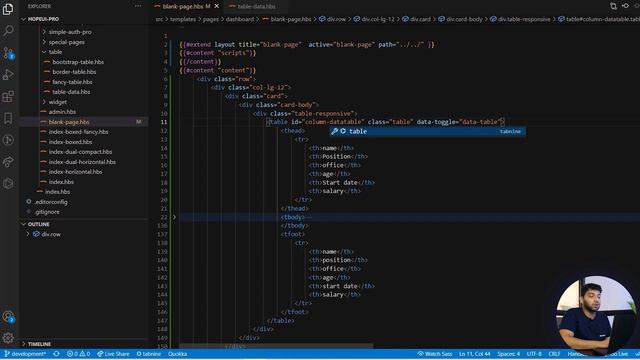640x360 pixels.
Task: Expand the TIMELINE section
Action: [x=39, y=344]
